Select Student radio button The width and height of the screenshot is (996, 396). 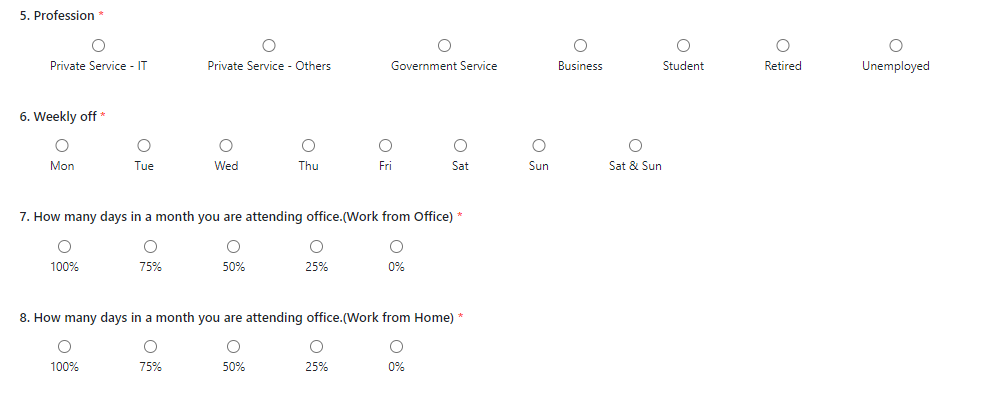683,46
